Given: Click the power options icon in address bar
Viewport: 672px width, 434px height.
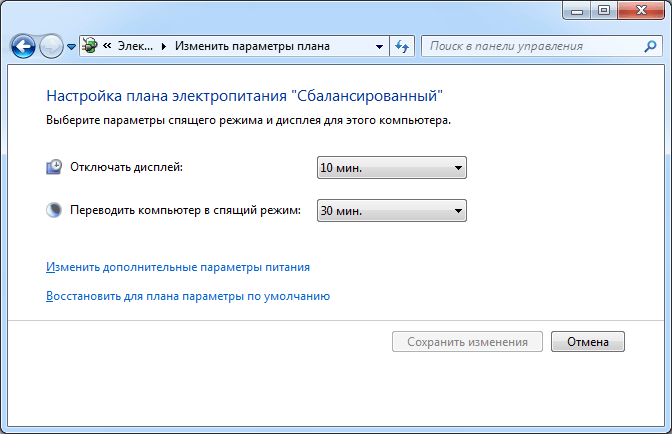Looking at the screenshot, I should pyautogui.click(x=90, y=45).
